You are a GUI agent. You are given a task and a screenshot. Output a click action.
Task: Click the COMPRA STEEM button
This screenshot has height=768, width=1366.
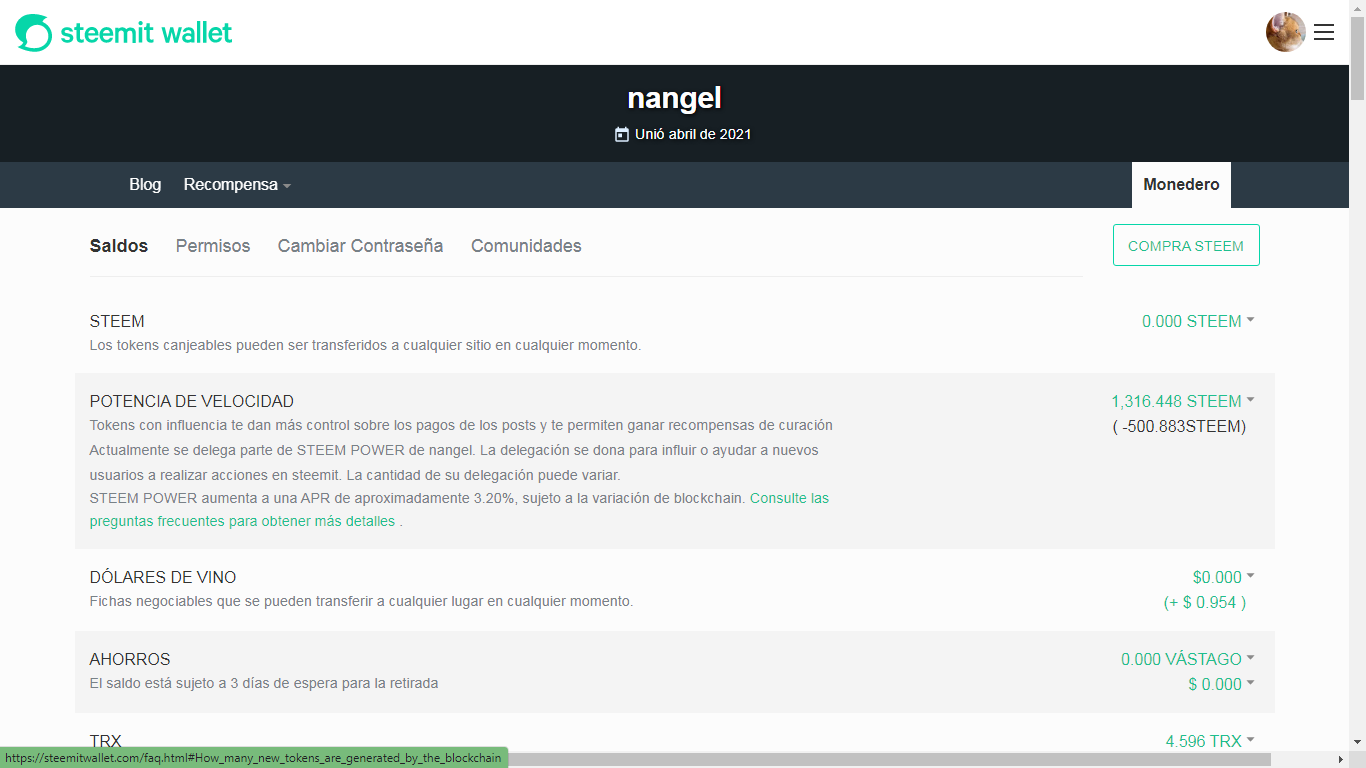coord(1186,245)
